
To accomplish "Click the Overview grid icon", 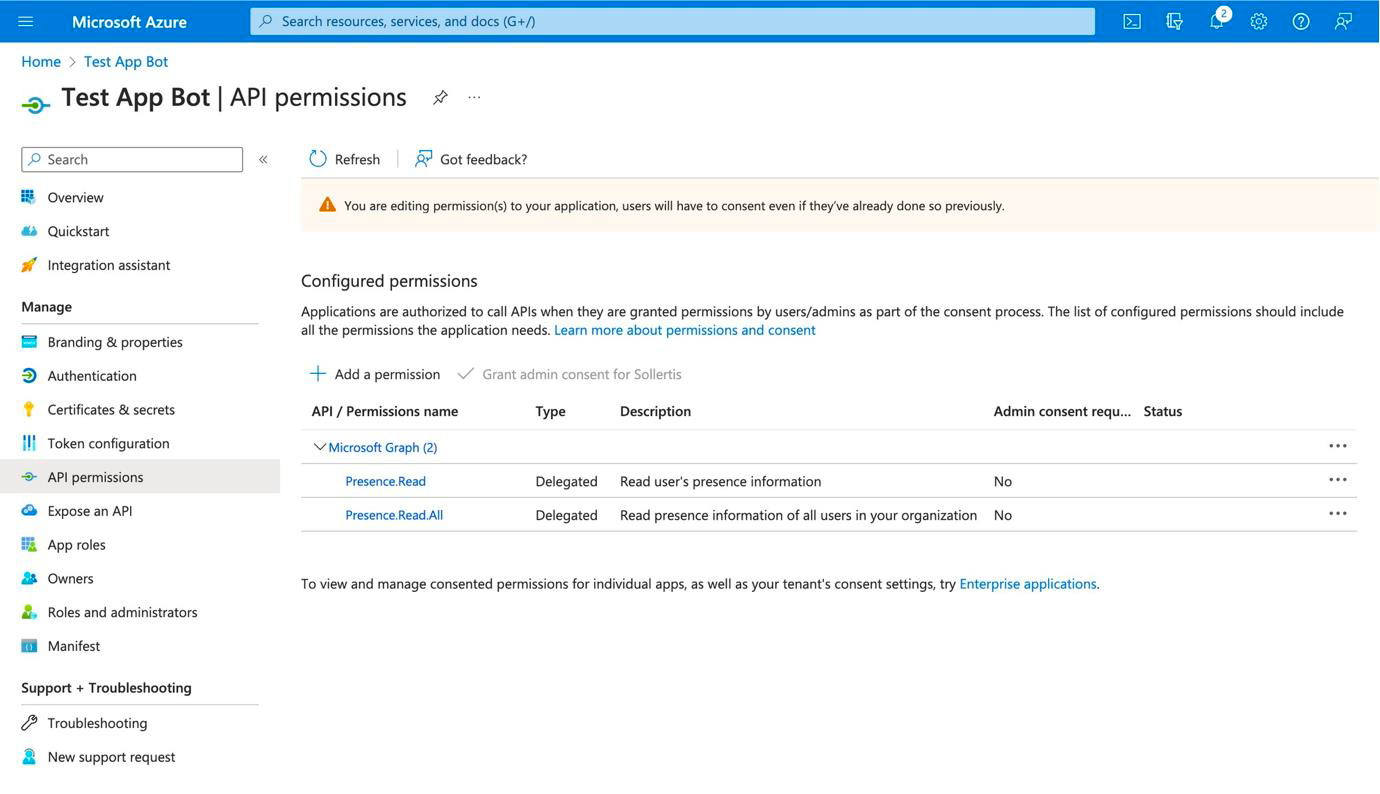I will (28, 197).
